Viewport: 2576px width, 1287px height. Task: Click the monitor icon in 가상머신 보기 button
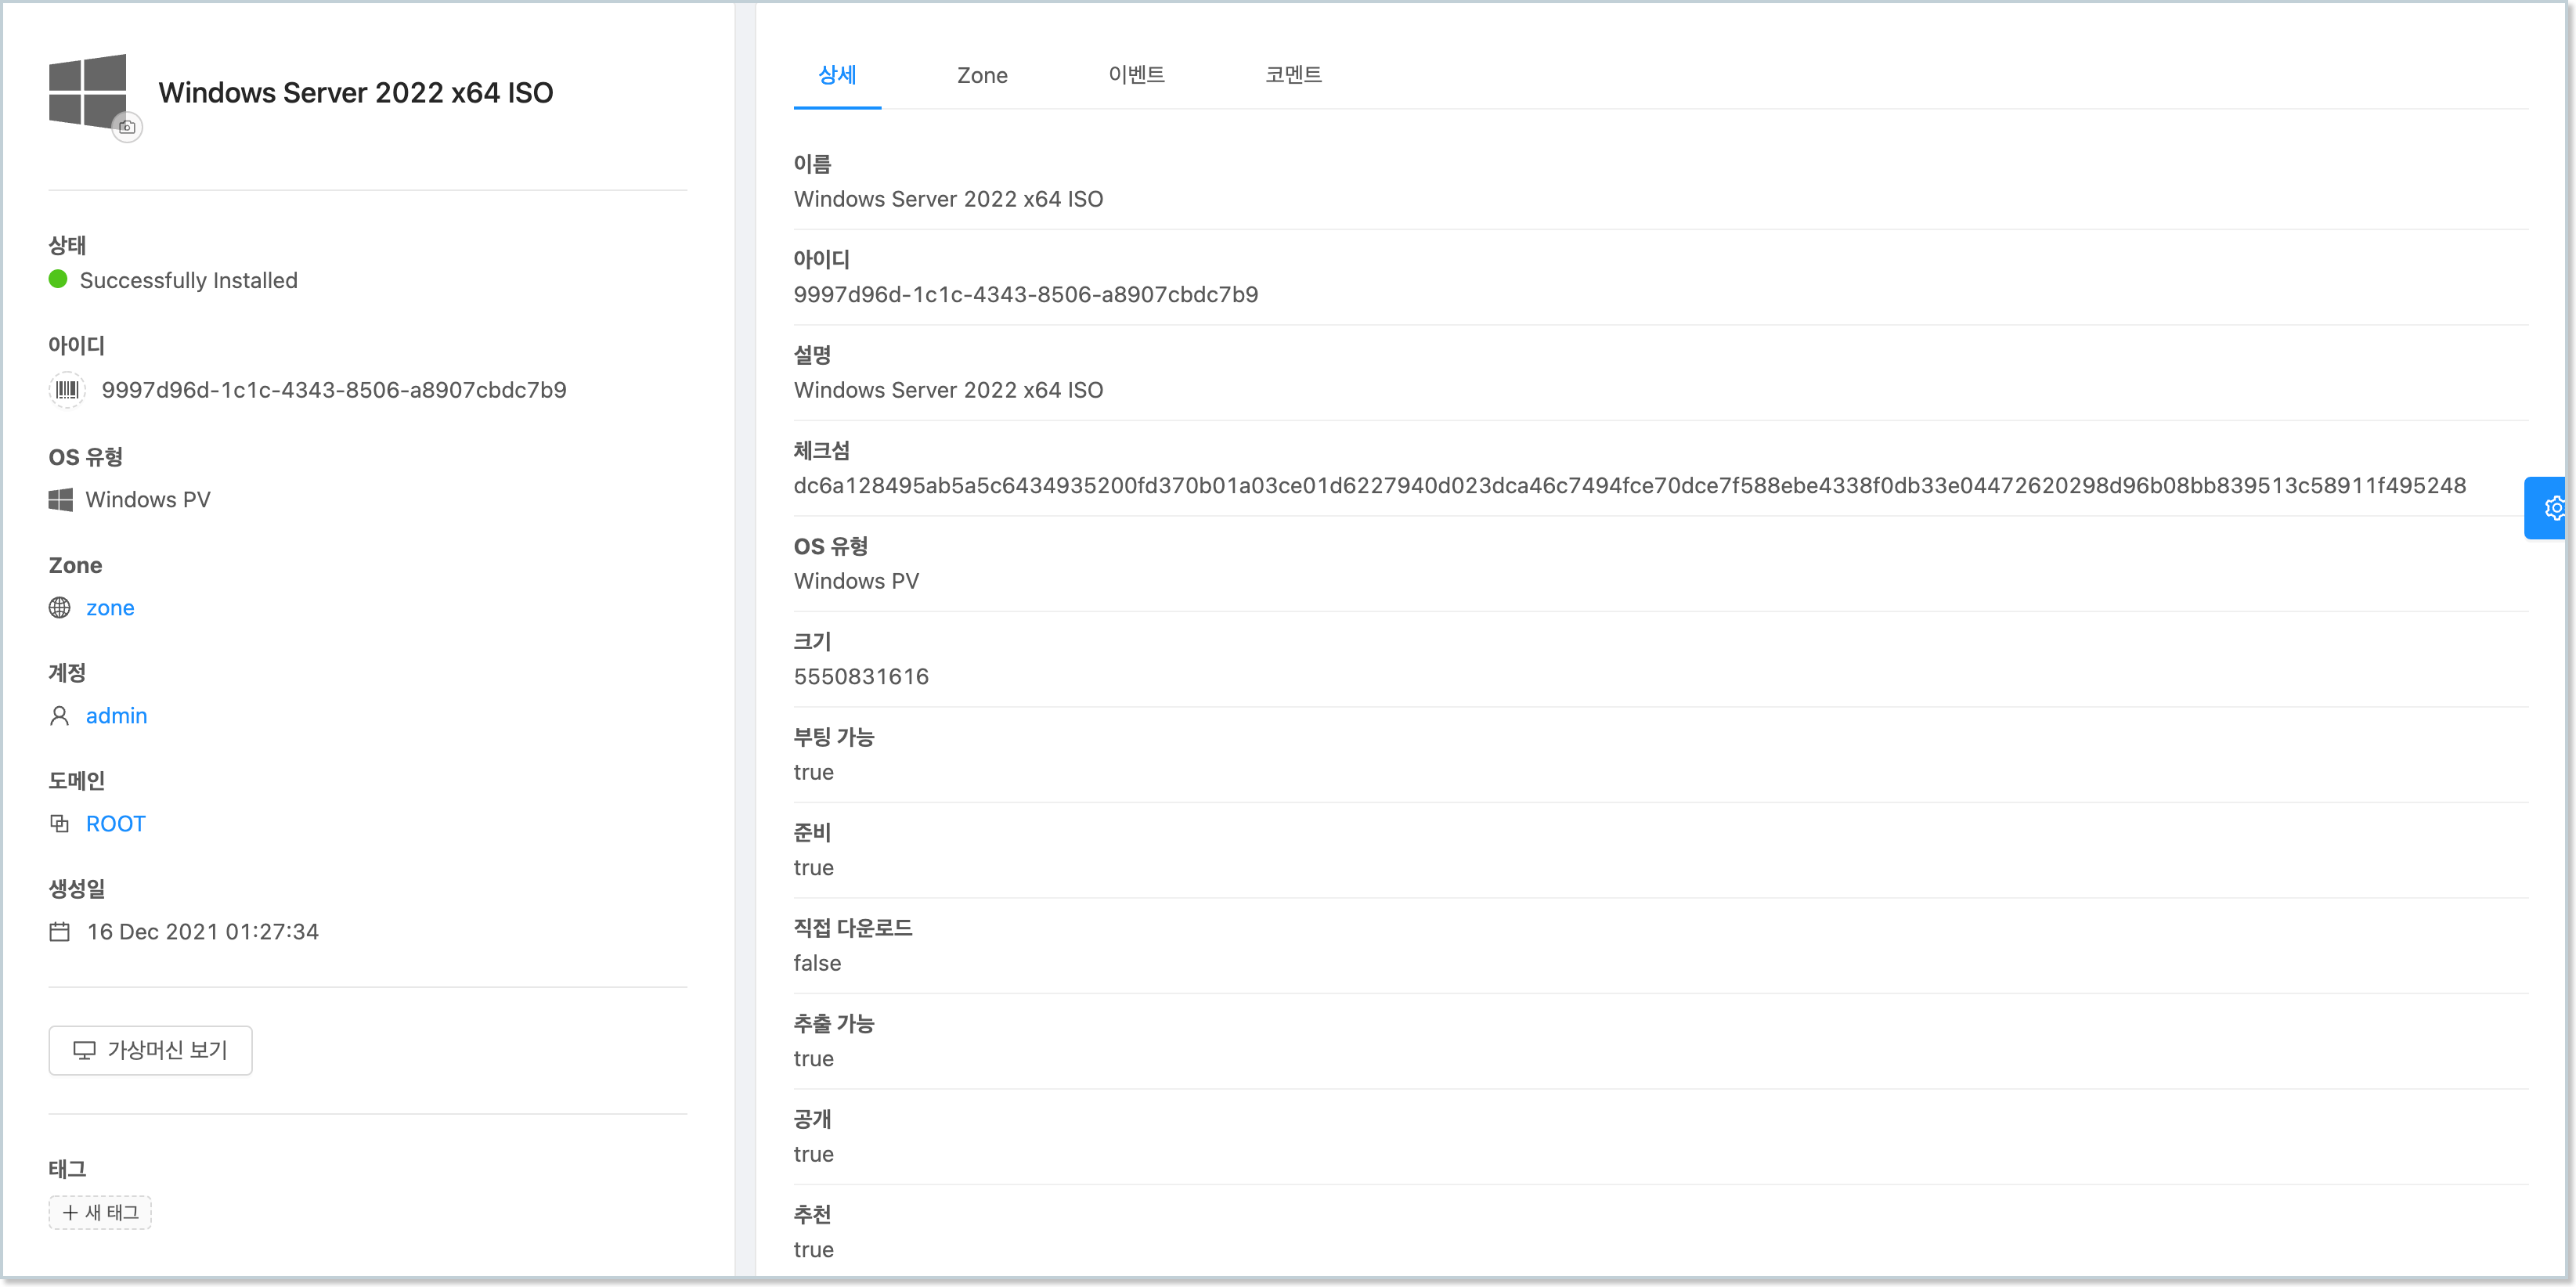click(x=84, y=1050)
